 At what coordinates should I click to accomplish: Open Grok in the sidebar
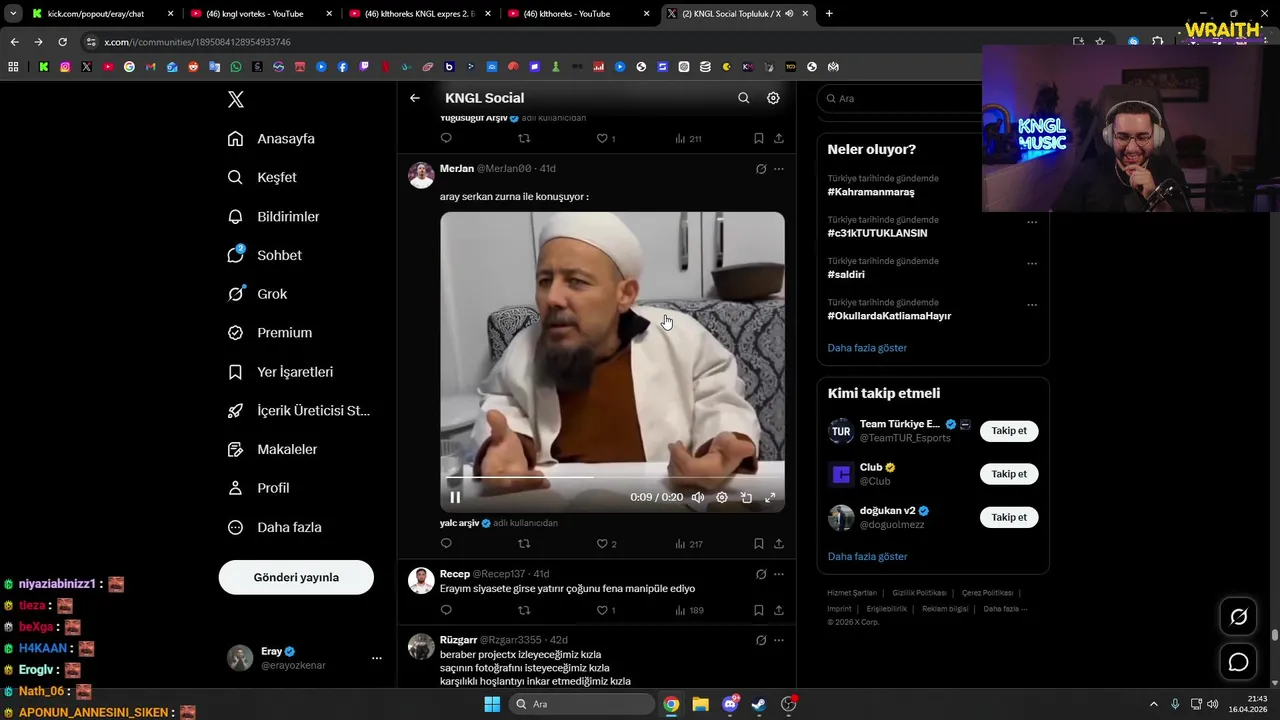(257, 294)
